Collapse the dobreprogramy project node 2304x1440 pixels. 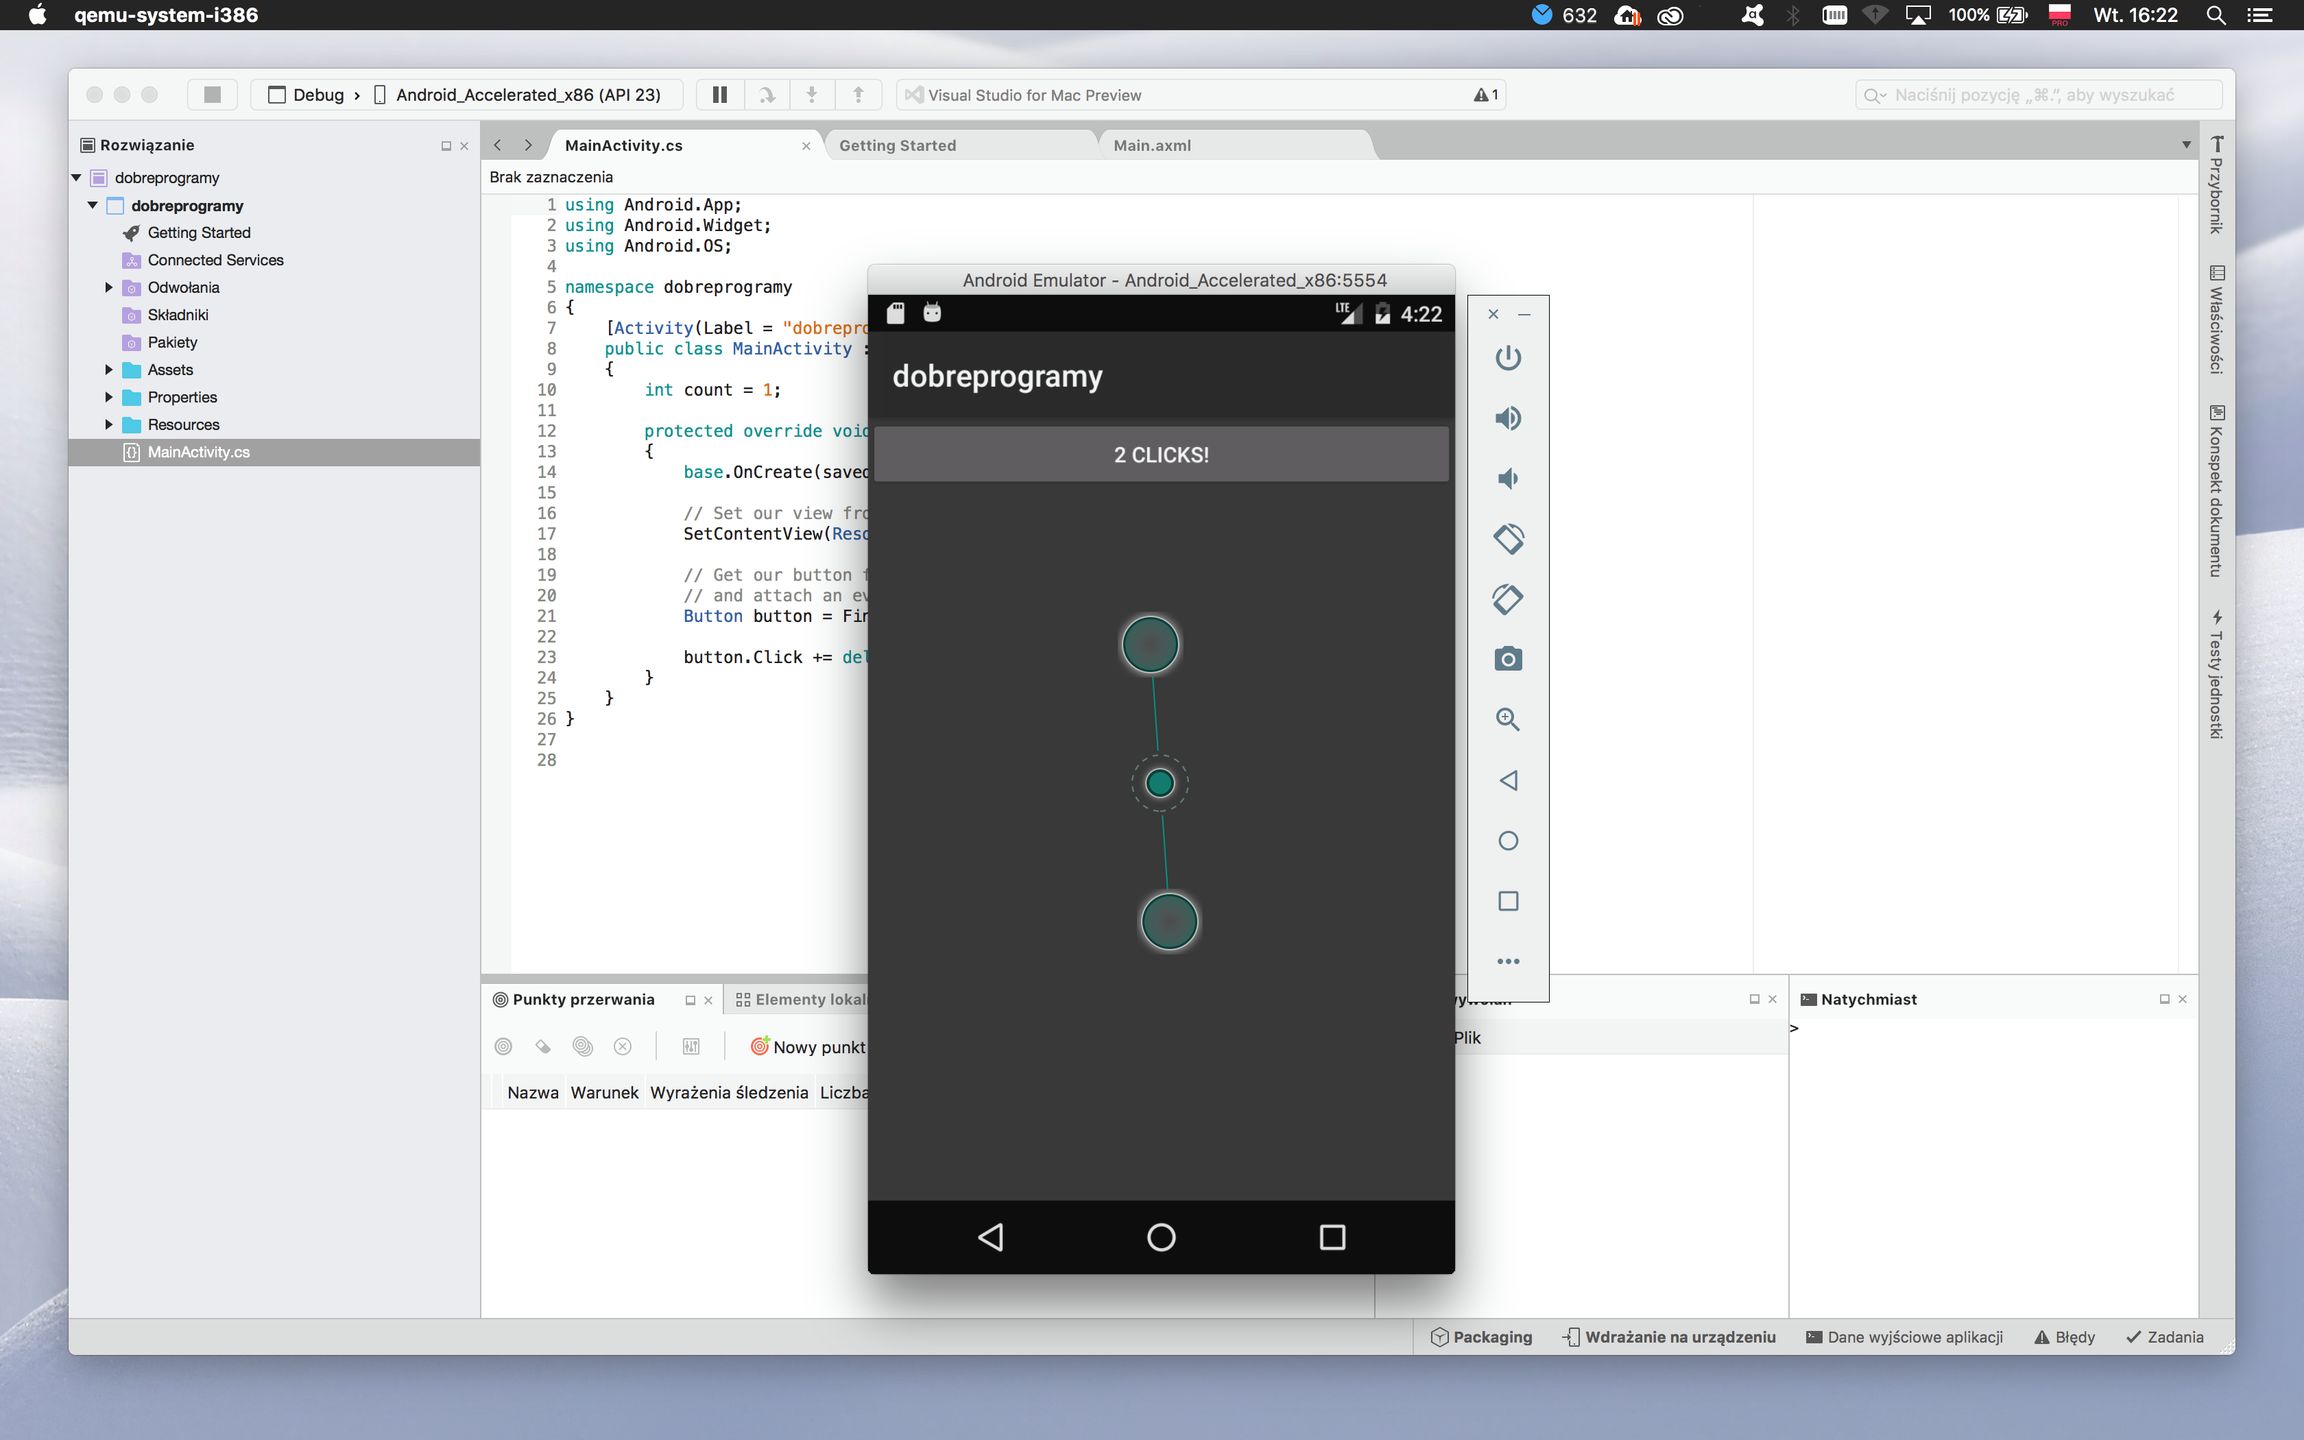(92, 205)
